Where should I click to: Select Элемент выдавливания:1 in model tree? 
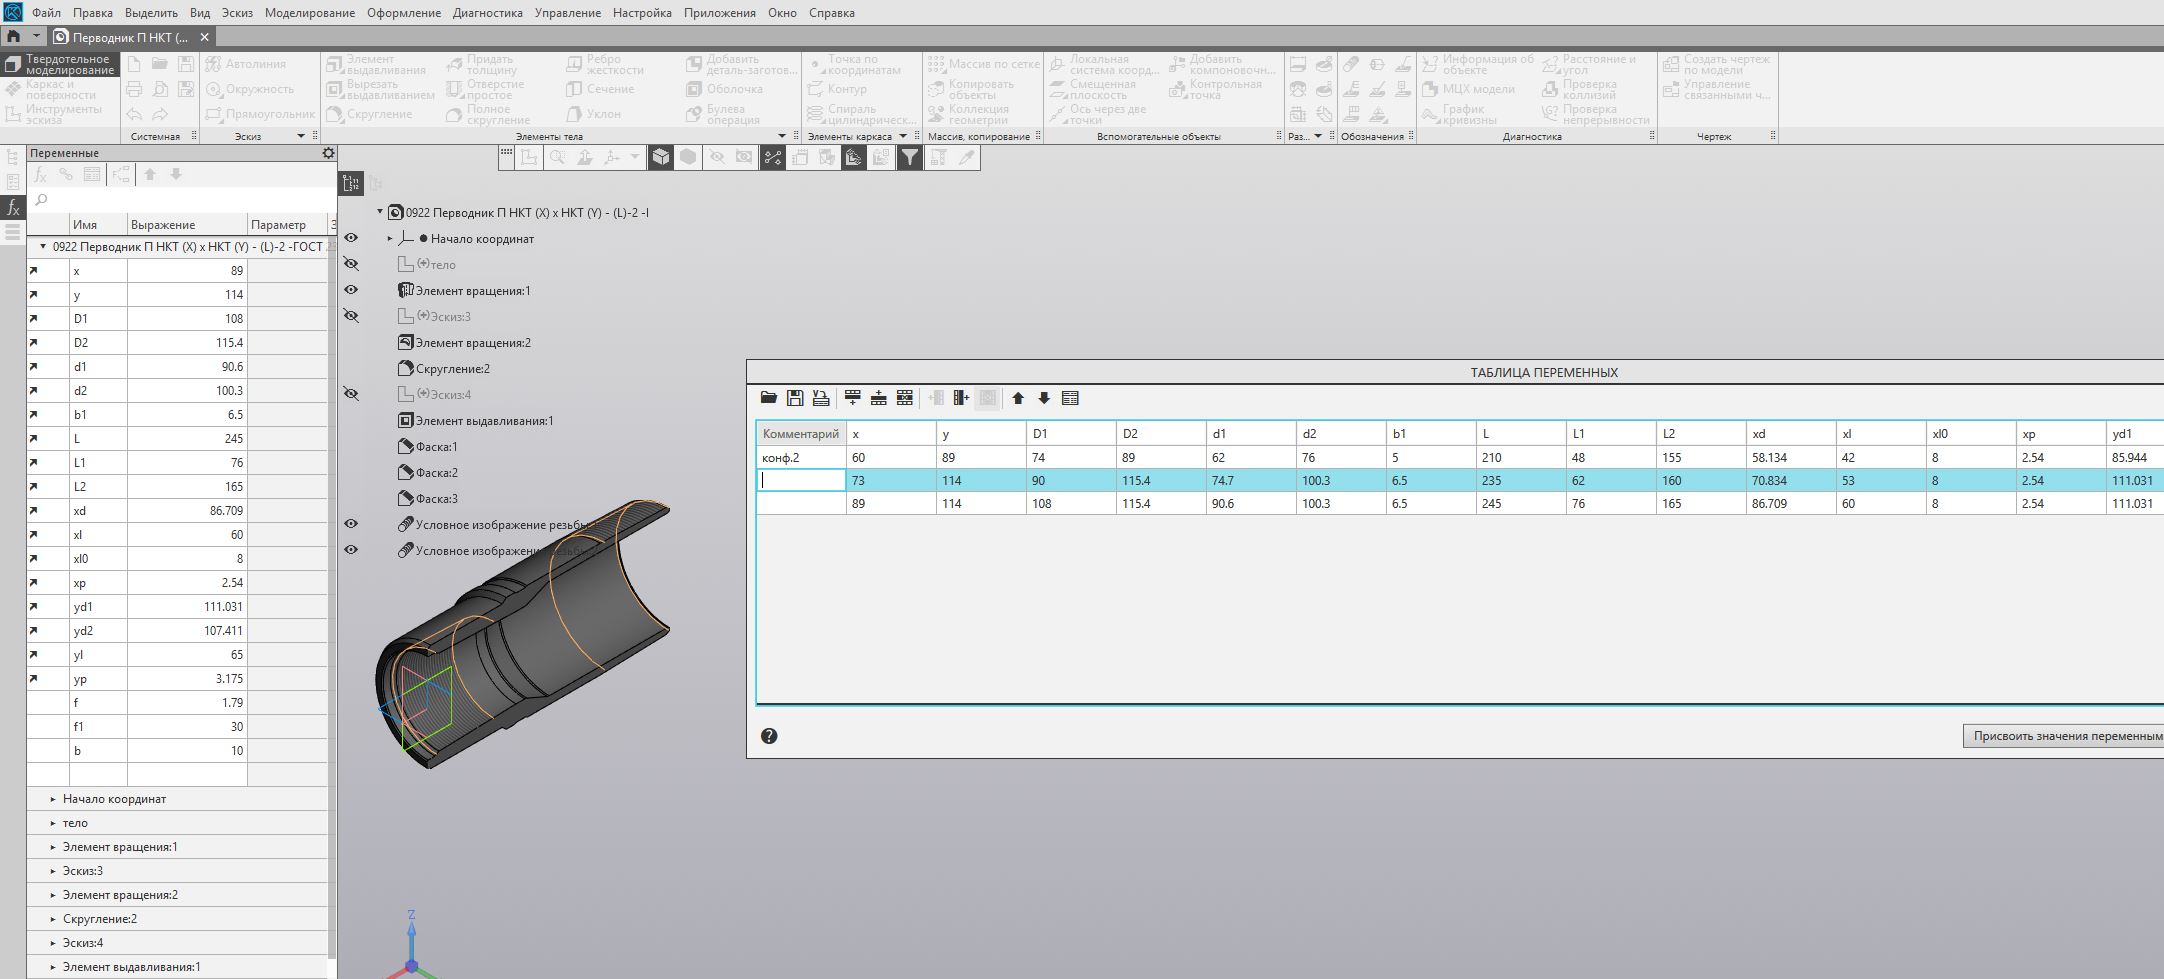click(x=484, y=420)
